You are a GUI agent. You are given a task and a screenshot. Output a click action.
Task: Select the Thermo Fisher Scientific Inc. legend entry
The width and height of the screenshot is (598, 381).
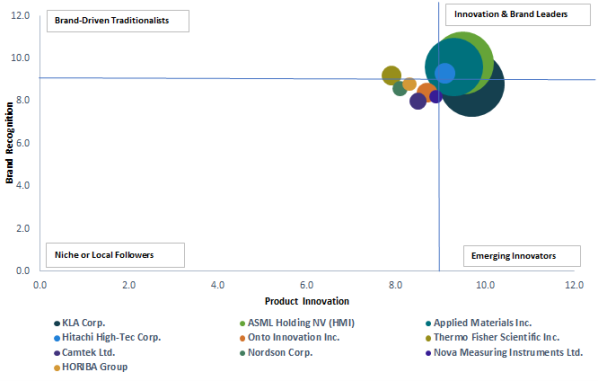tap(492, 338)
